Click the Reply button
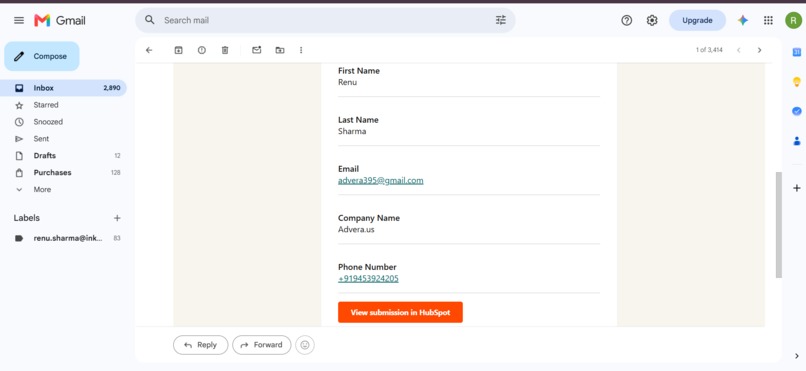The height and width of the screenshot is (371, 806). 200,345
